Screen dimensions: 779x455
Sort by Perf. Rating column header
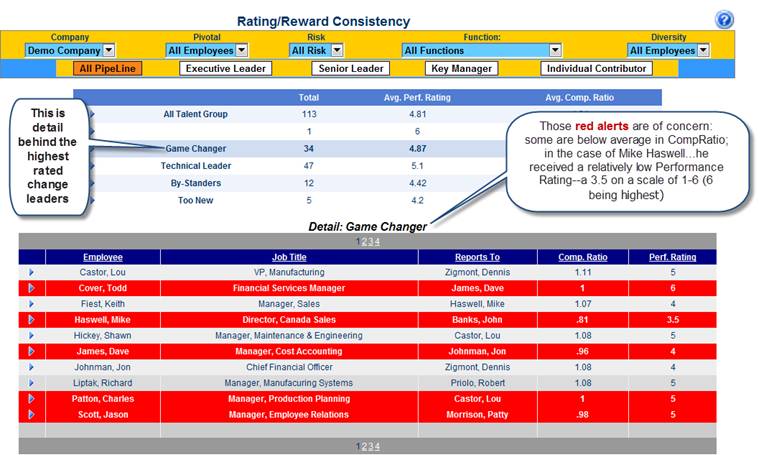673,257
